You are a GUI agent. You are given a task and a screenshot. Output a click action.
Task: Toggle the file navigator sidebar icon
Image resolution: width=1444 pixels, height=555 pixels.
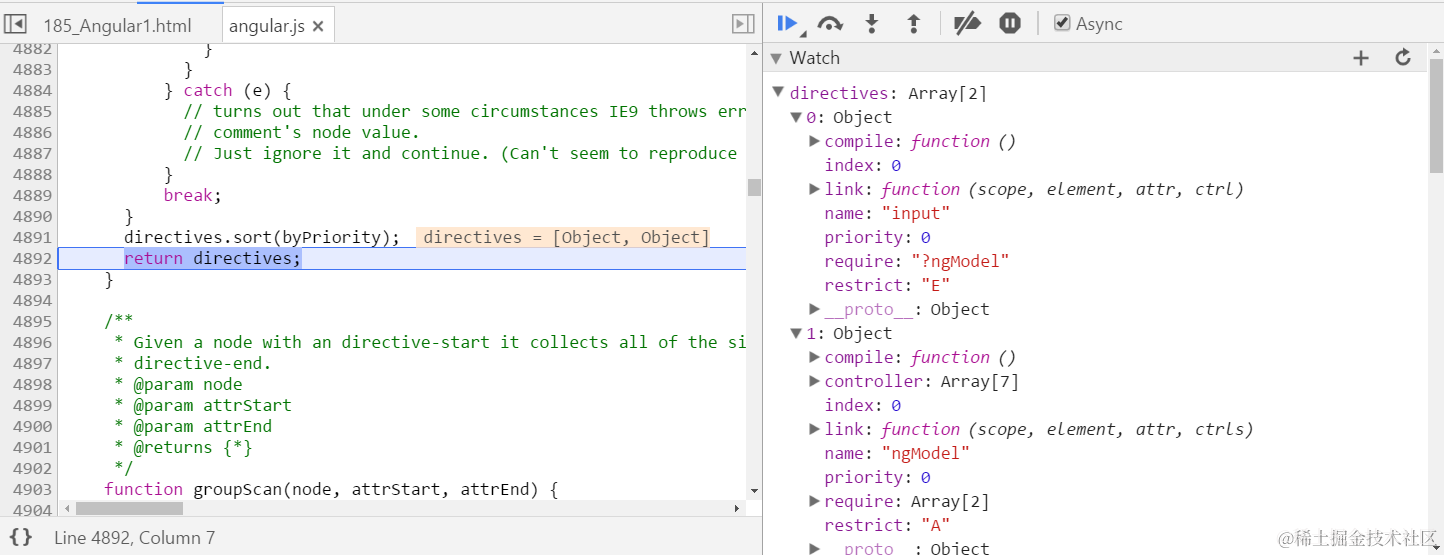tap(17, 25)
